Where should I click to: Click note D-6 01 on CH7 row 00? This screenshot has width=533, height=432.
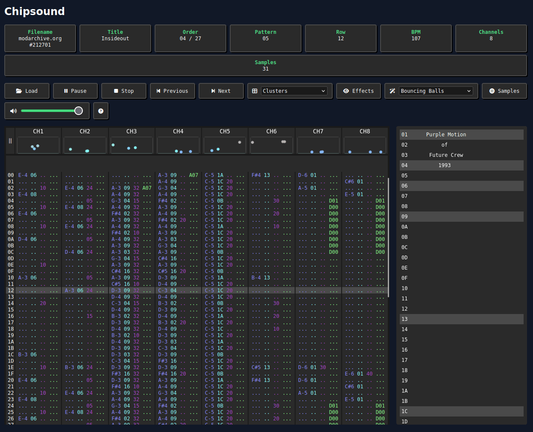tap(307, 175)
